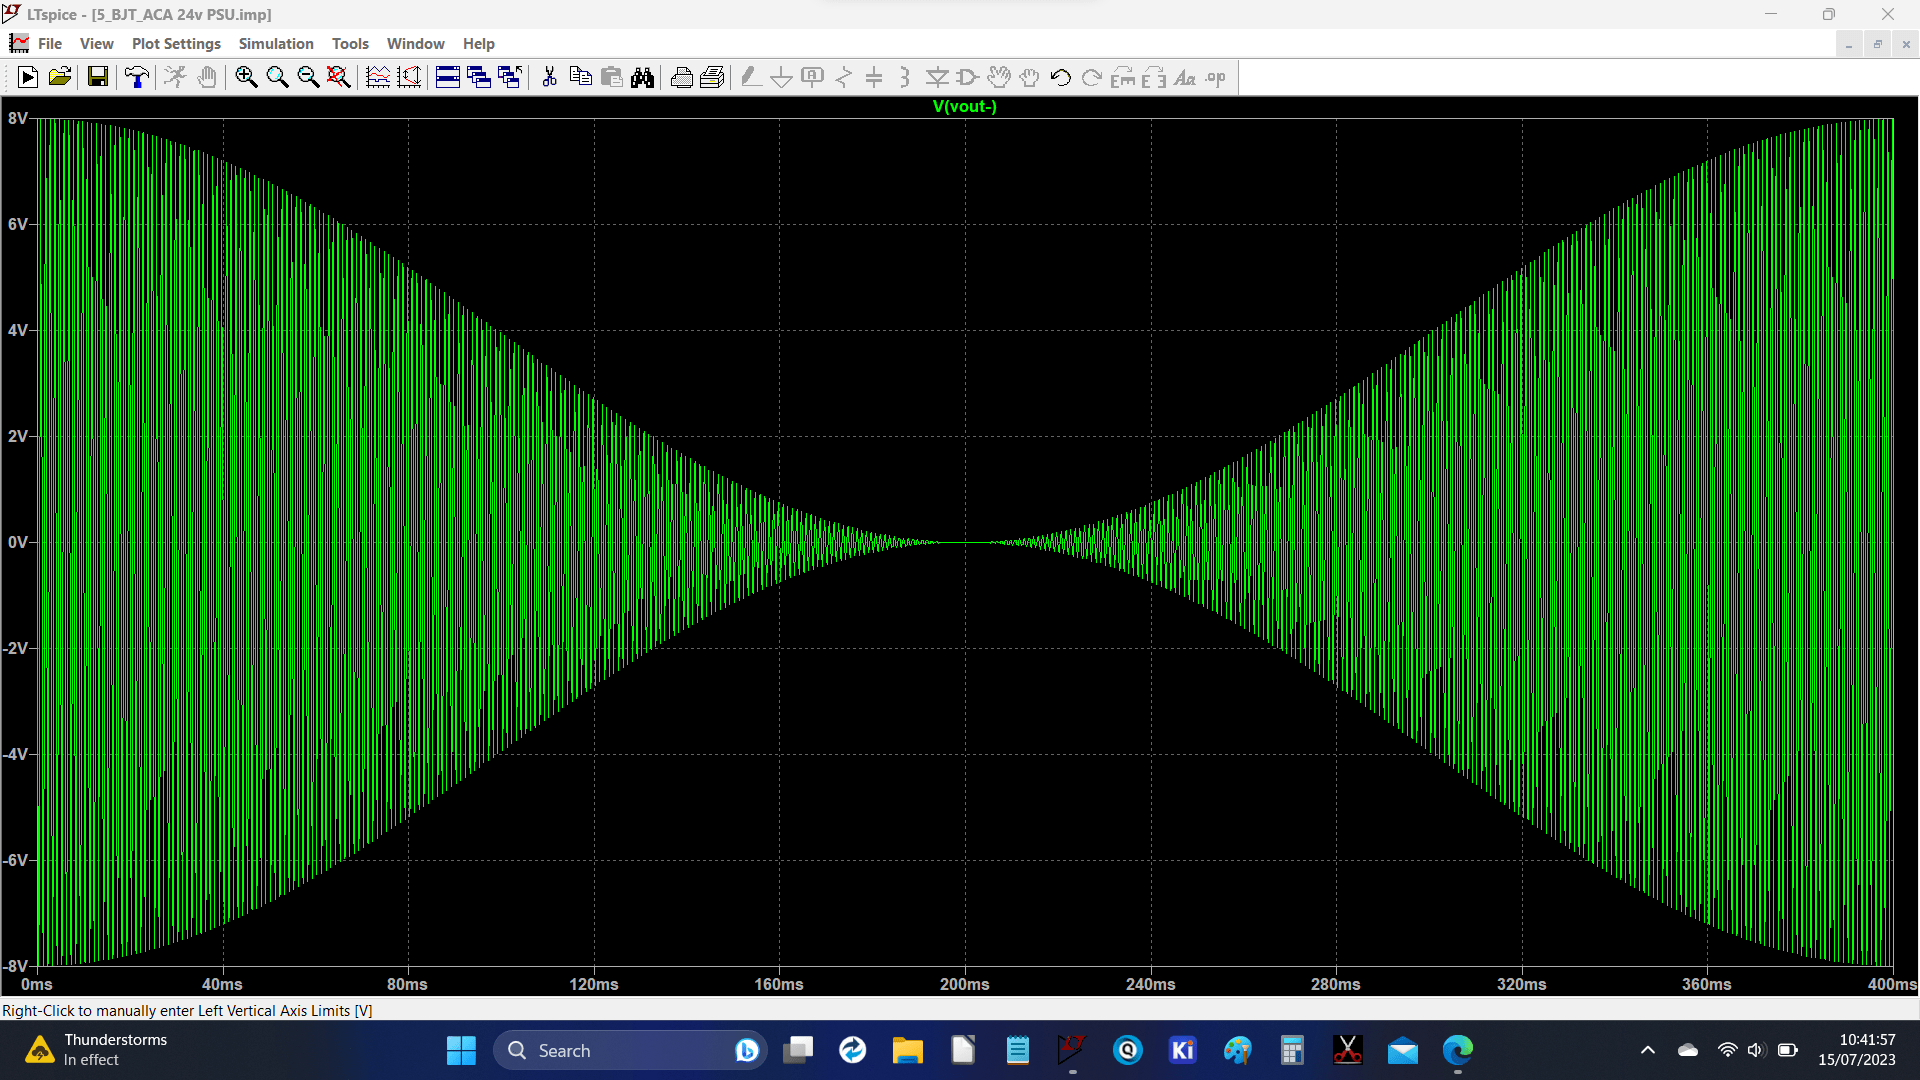Click the Halt simulation running-man icon
1920x1080 pixels.
175,77
